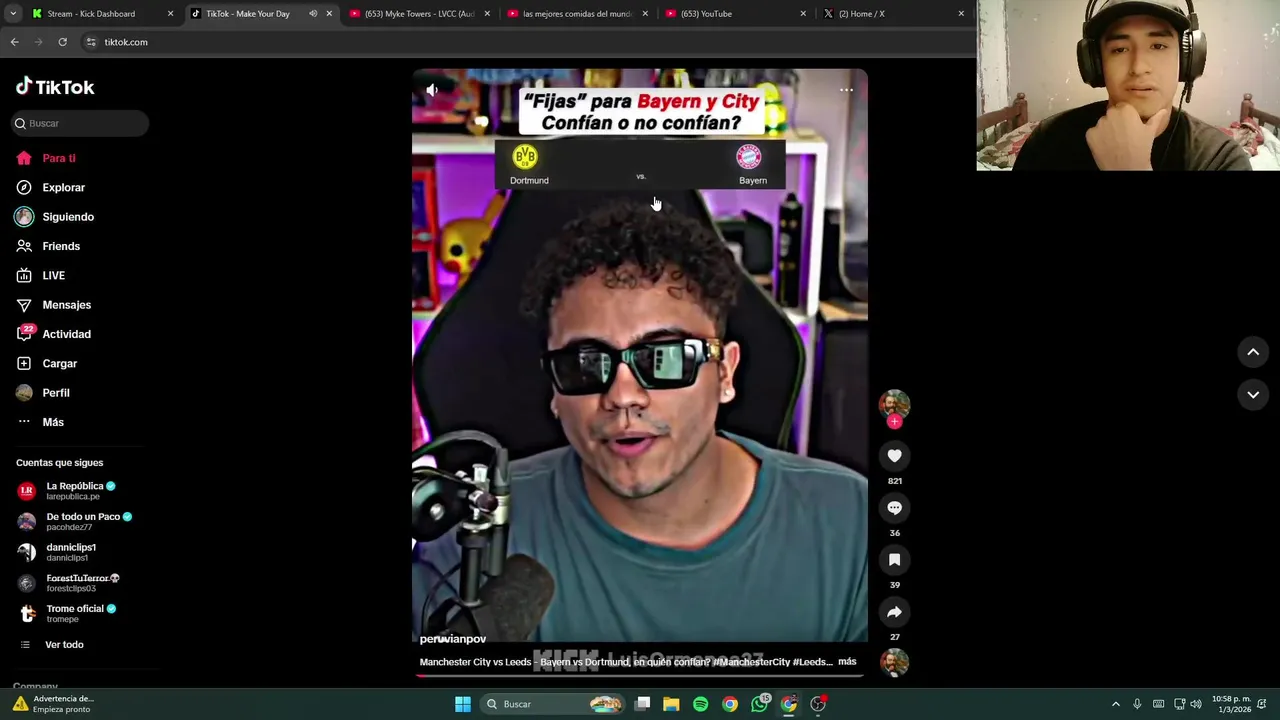
Task: Like the video with the heart icon
Action: click(x=894, y=456)
